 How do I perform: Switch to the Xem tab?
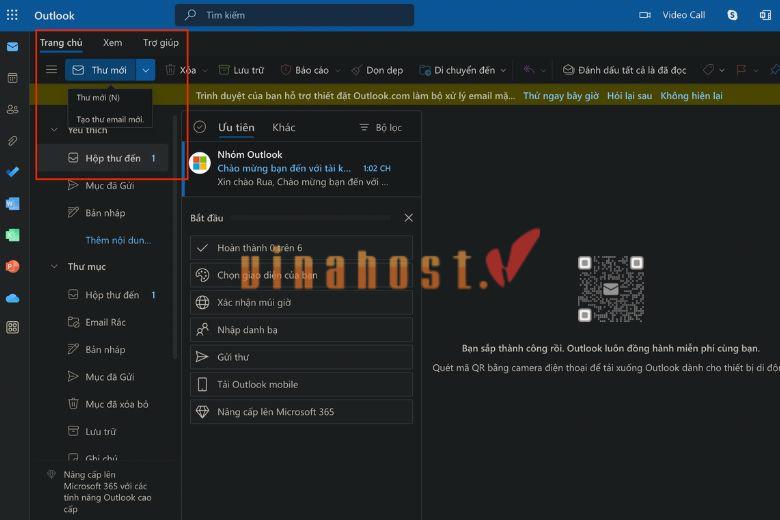point(112,43)
